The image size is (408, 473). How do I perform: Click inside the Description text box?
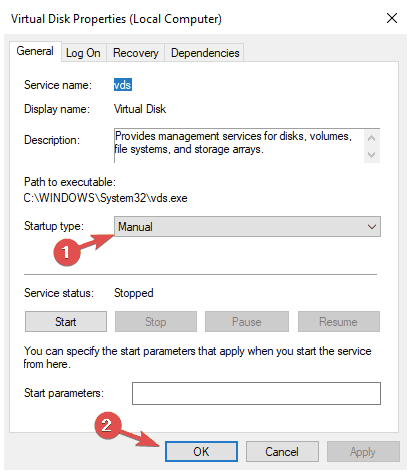pos(239,146)
